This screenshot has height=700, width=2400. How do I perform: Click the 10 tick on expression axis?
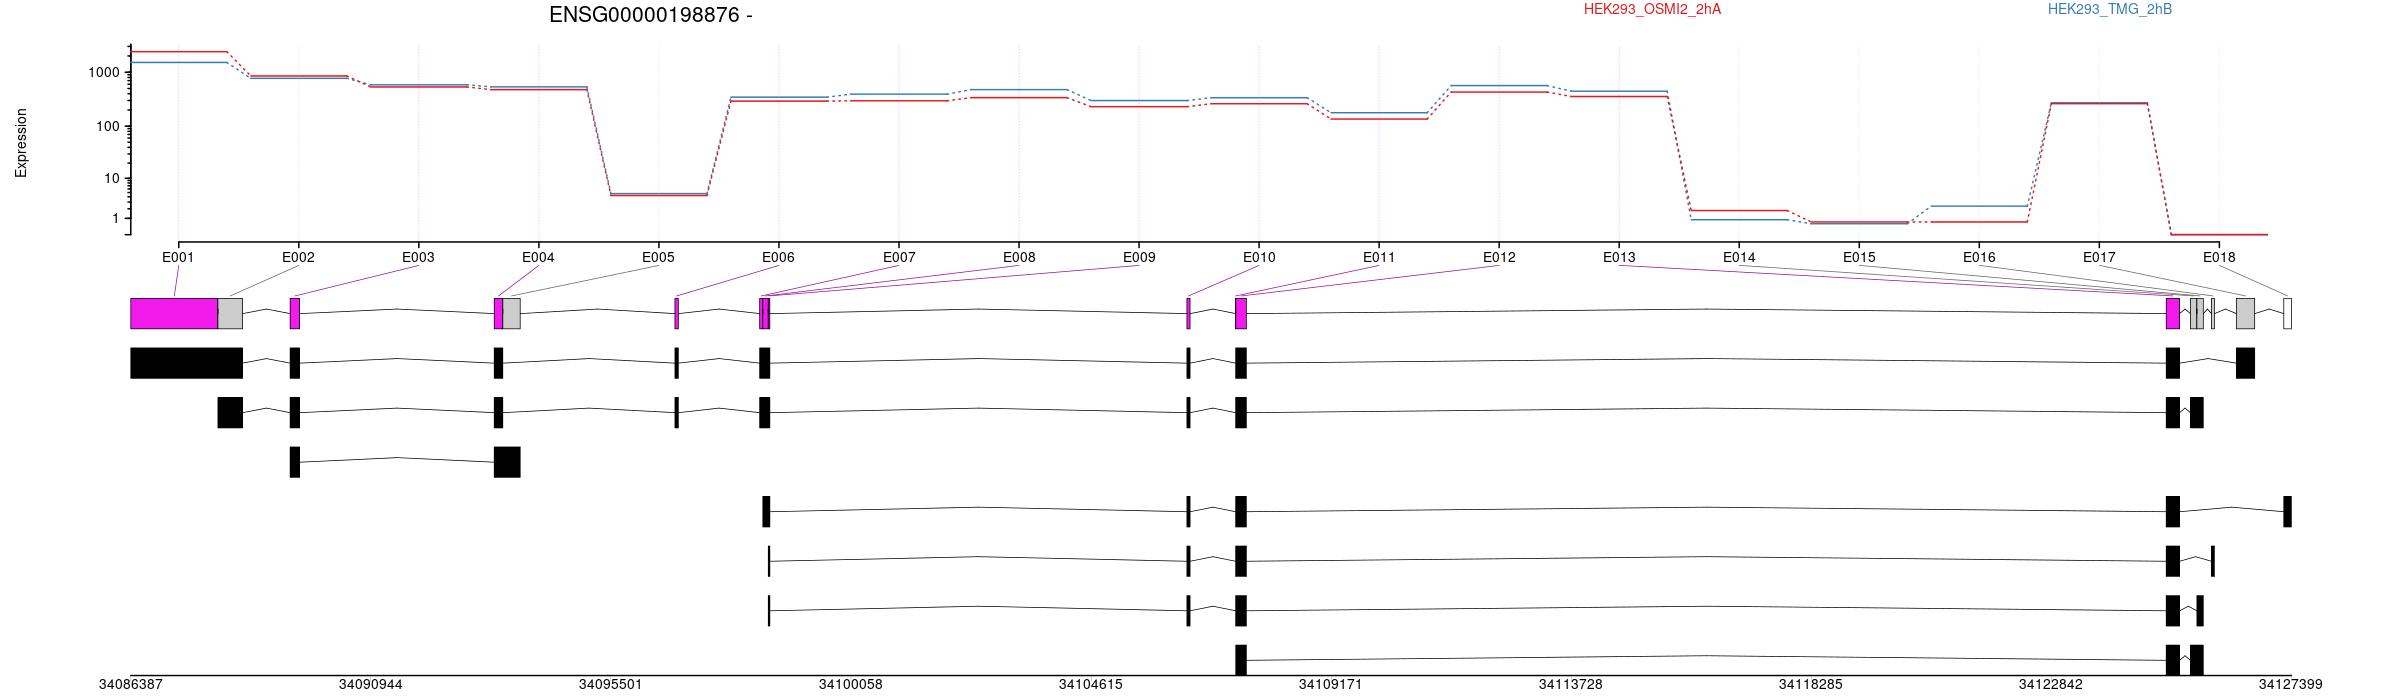(x=112, y=179)
